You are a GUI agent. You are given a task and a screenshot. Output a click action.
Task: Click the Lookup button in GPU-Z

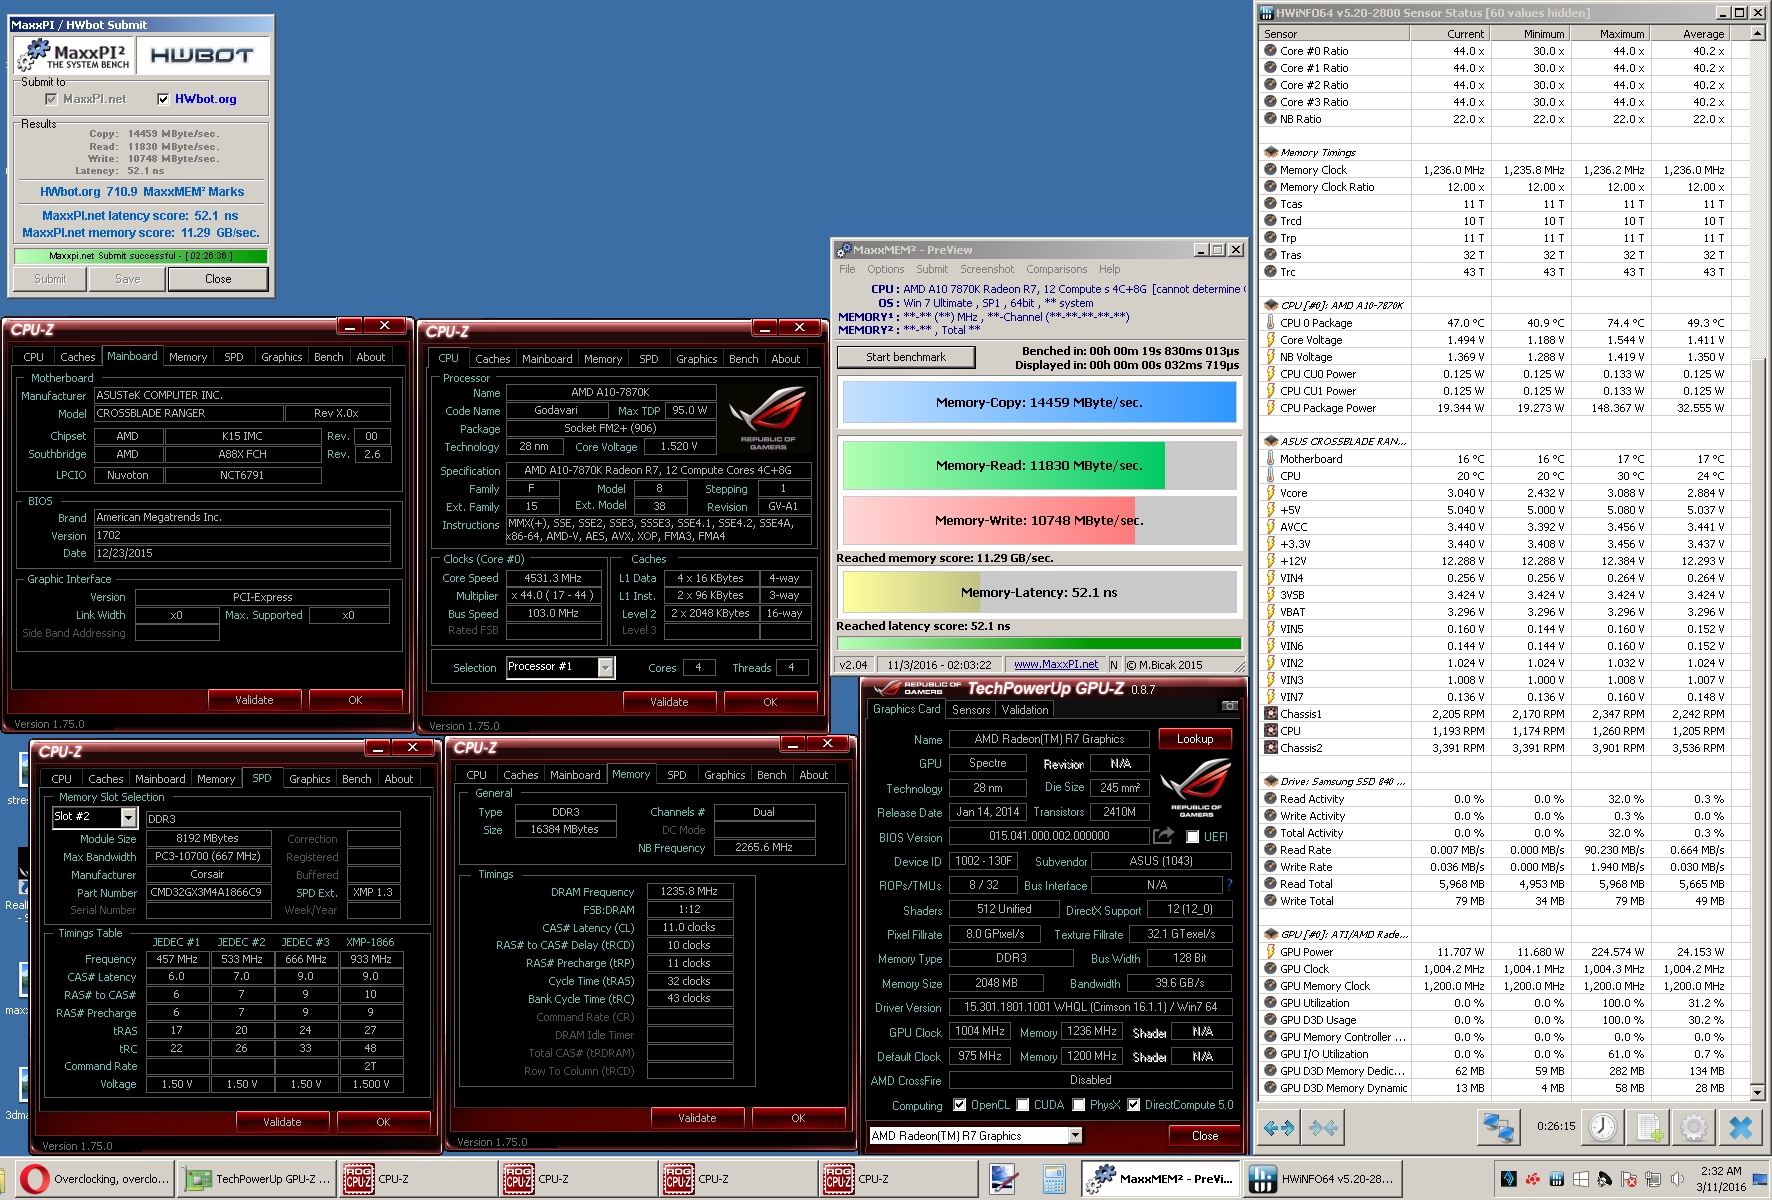[1195, 739]
